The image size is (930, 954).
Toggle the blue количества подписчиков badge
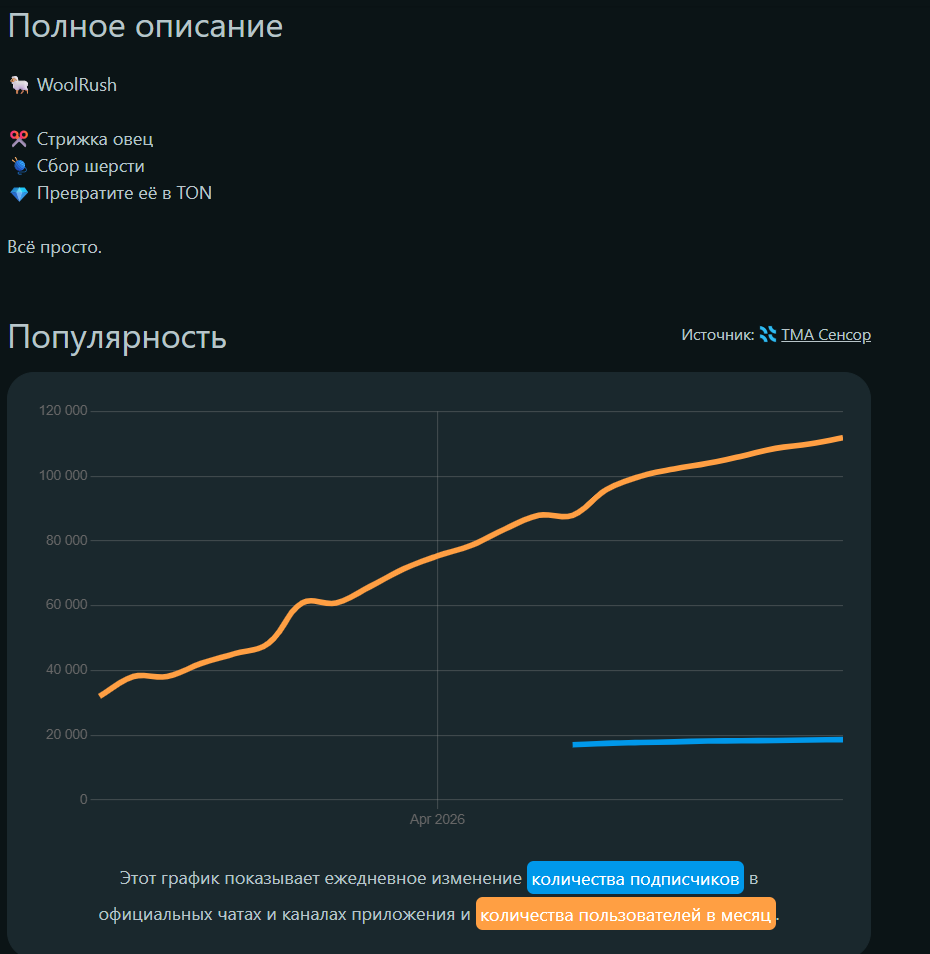[635, 879]
